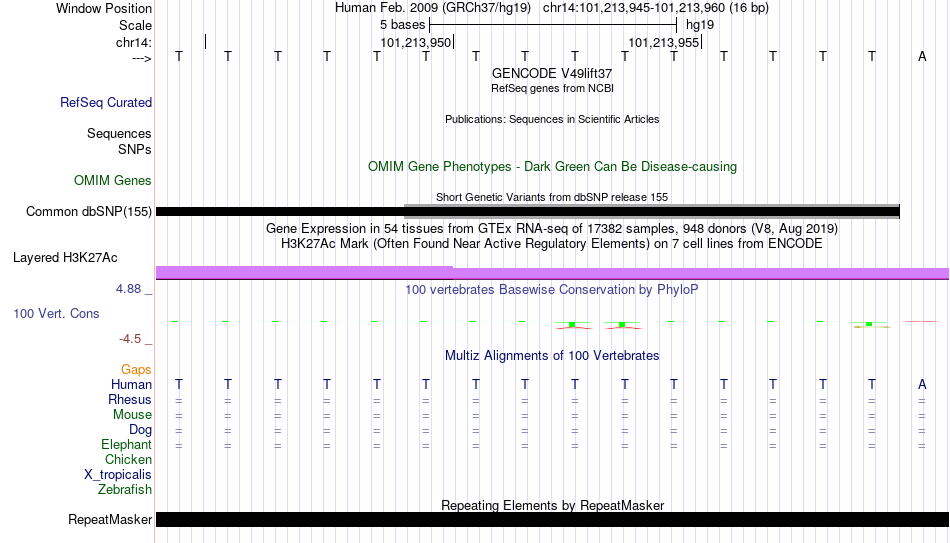This screenshot has width=950, height=543.
Task: Click OMIM Gene Phenotypes track title
Action: pos(552,167)
